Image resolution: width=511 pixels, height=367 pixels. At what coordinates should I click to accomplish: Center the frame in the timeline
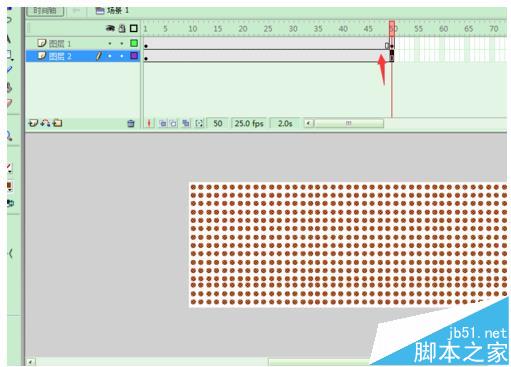coord(149,124)
